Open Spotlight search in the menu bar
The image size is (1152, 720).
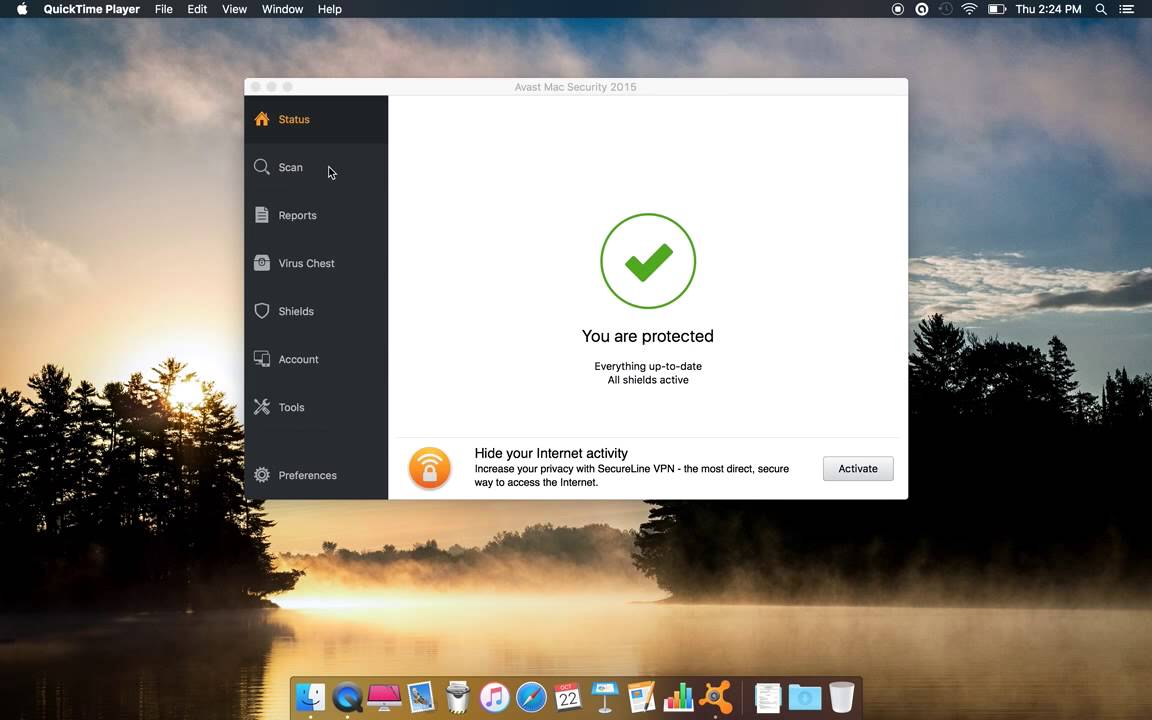pos(1101,9)
